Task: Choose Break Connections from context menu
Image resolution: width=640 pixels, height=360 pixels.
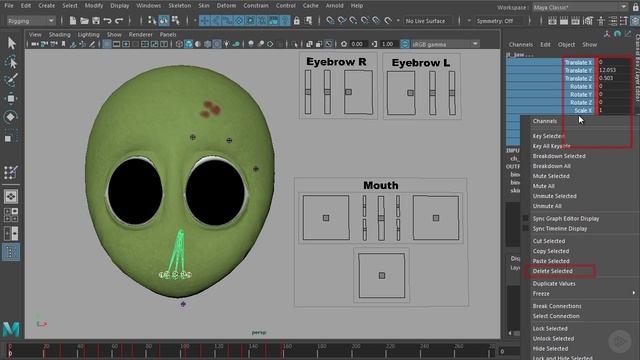Action: click(x=557, y=306)
